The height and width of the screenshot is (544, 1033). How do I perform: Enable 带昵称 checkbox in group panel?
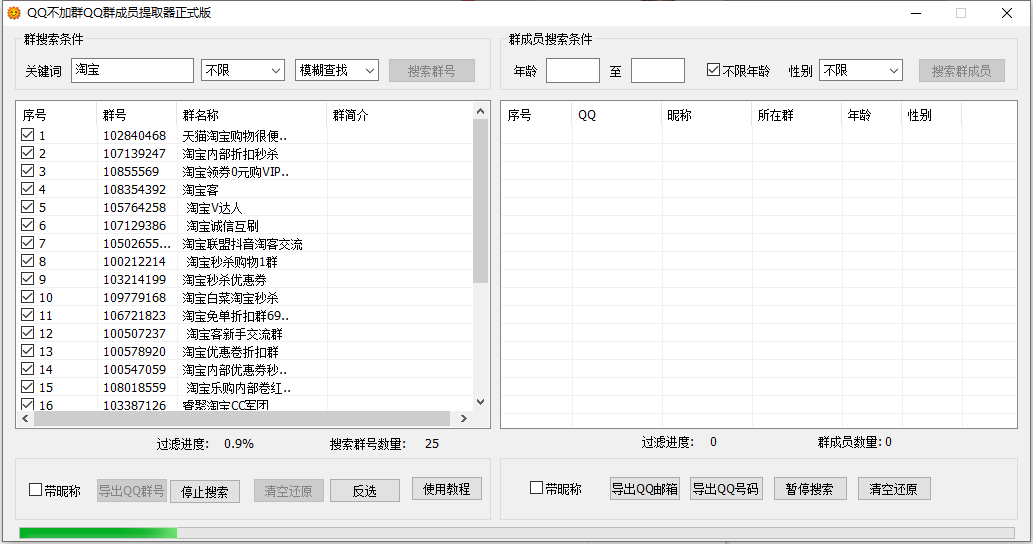click(x=36, y=490)
